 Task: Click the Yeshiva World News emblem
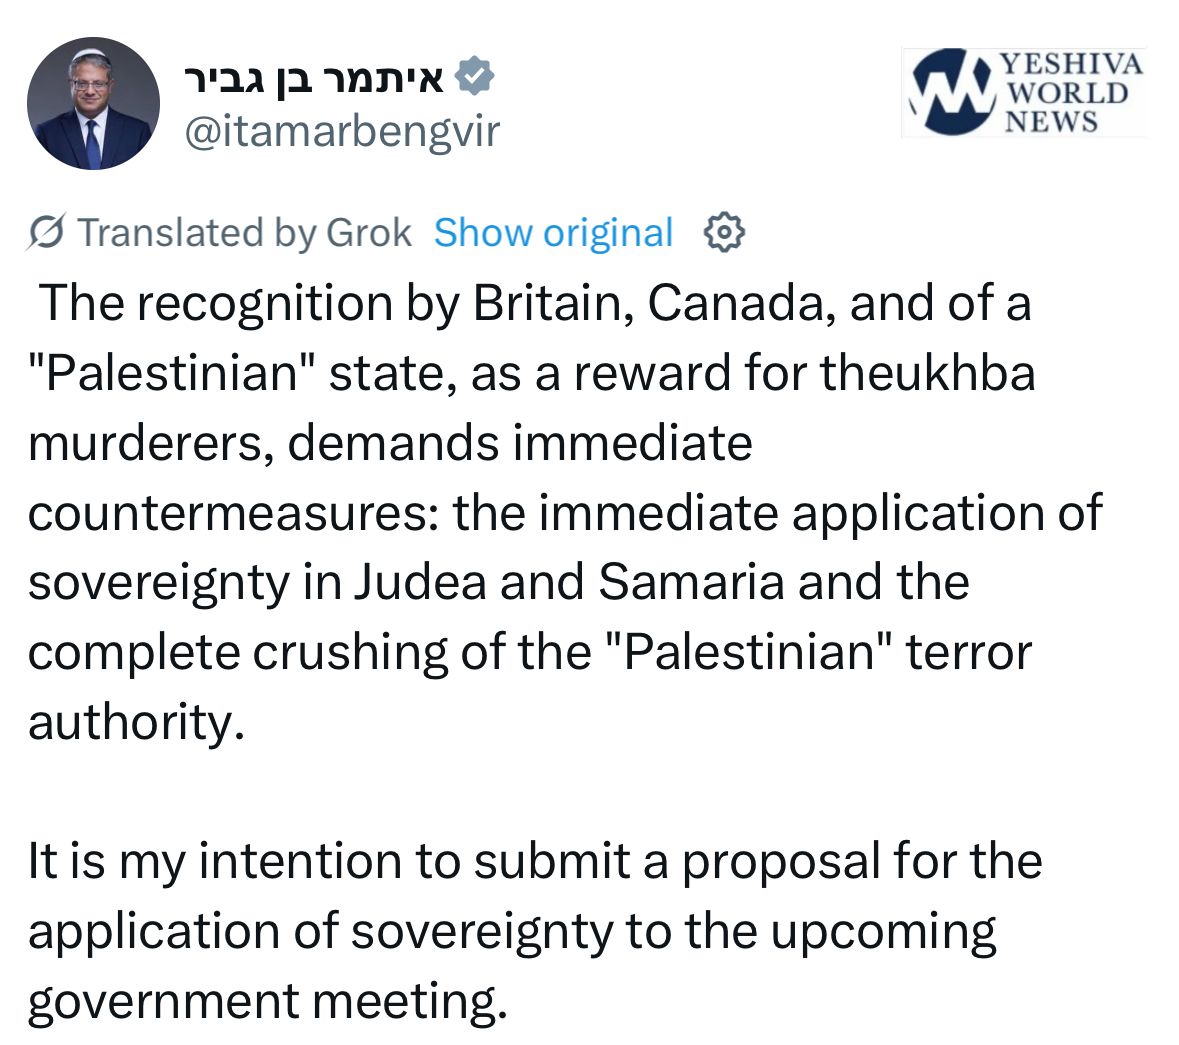pyautogui.click(x=950, y=92)
